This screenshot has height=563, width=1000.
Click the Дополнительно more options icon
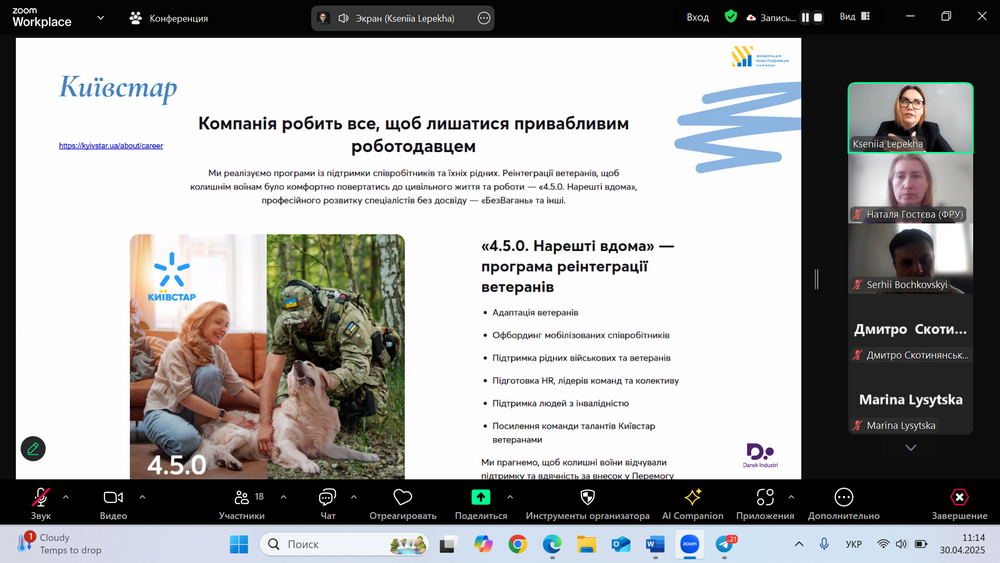pyautogui.click(x=844, y=499)
